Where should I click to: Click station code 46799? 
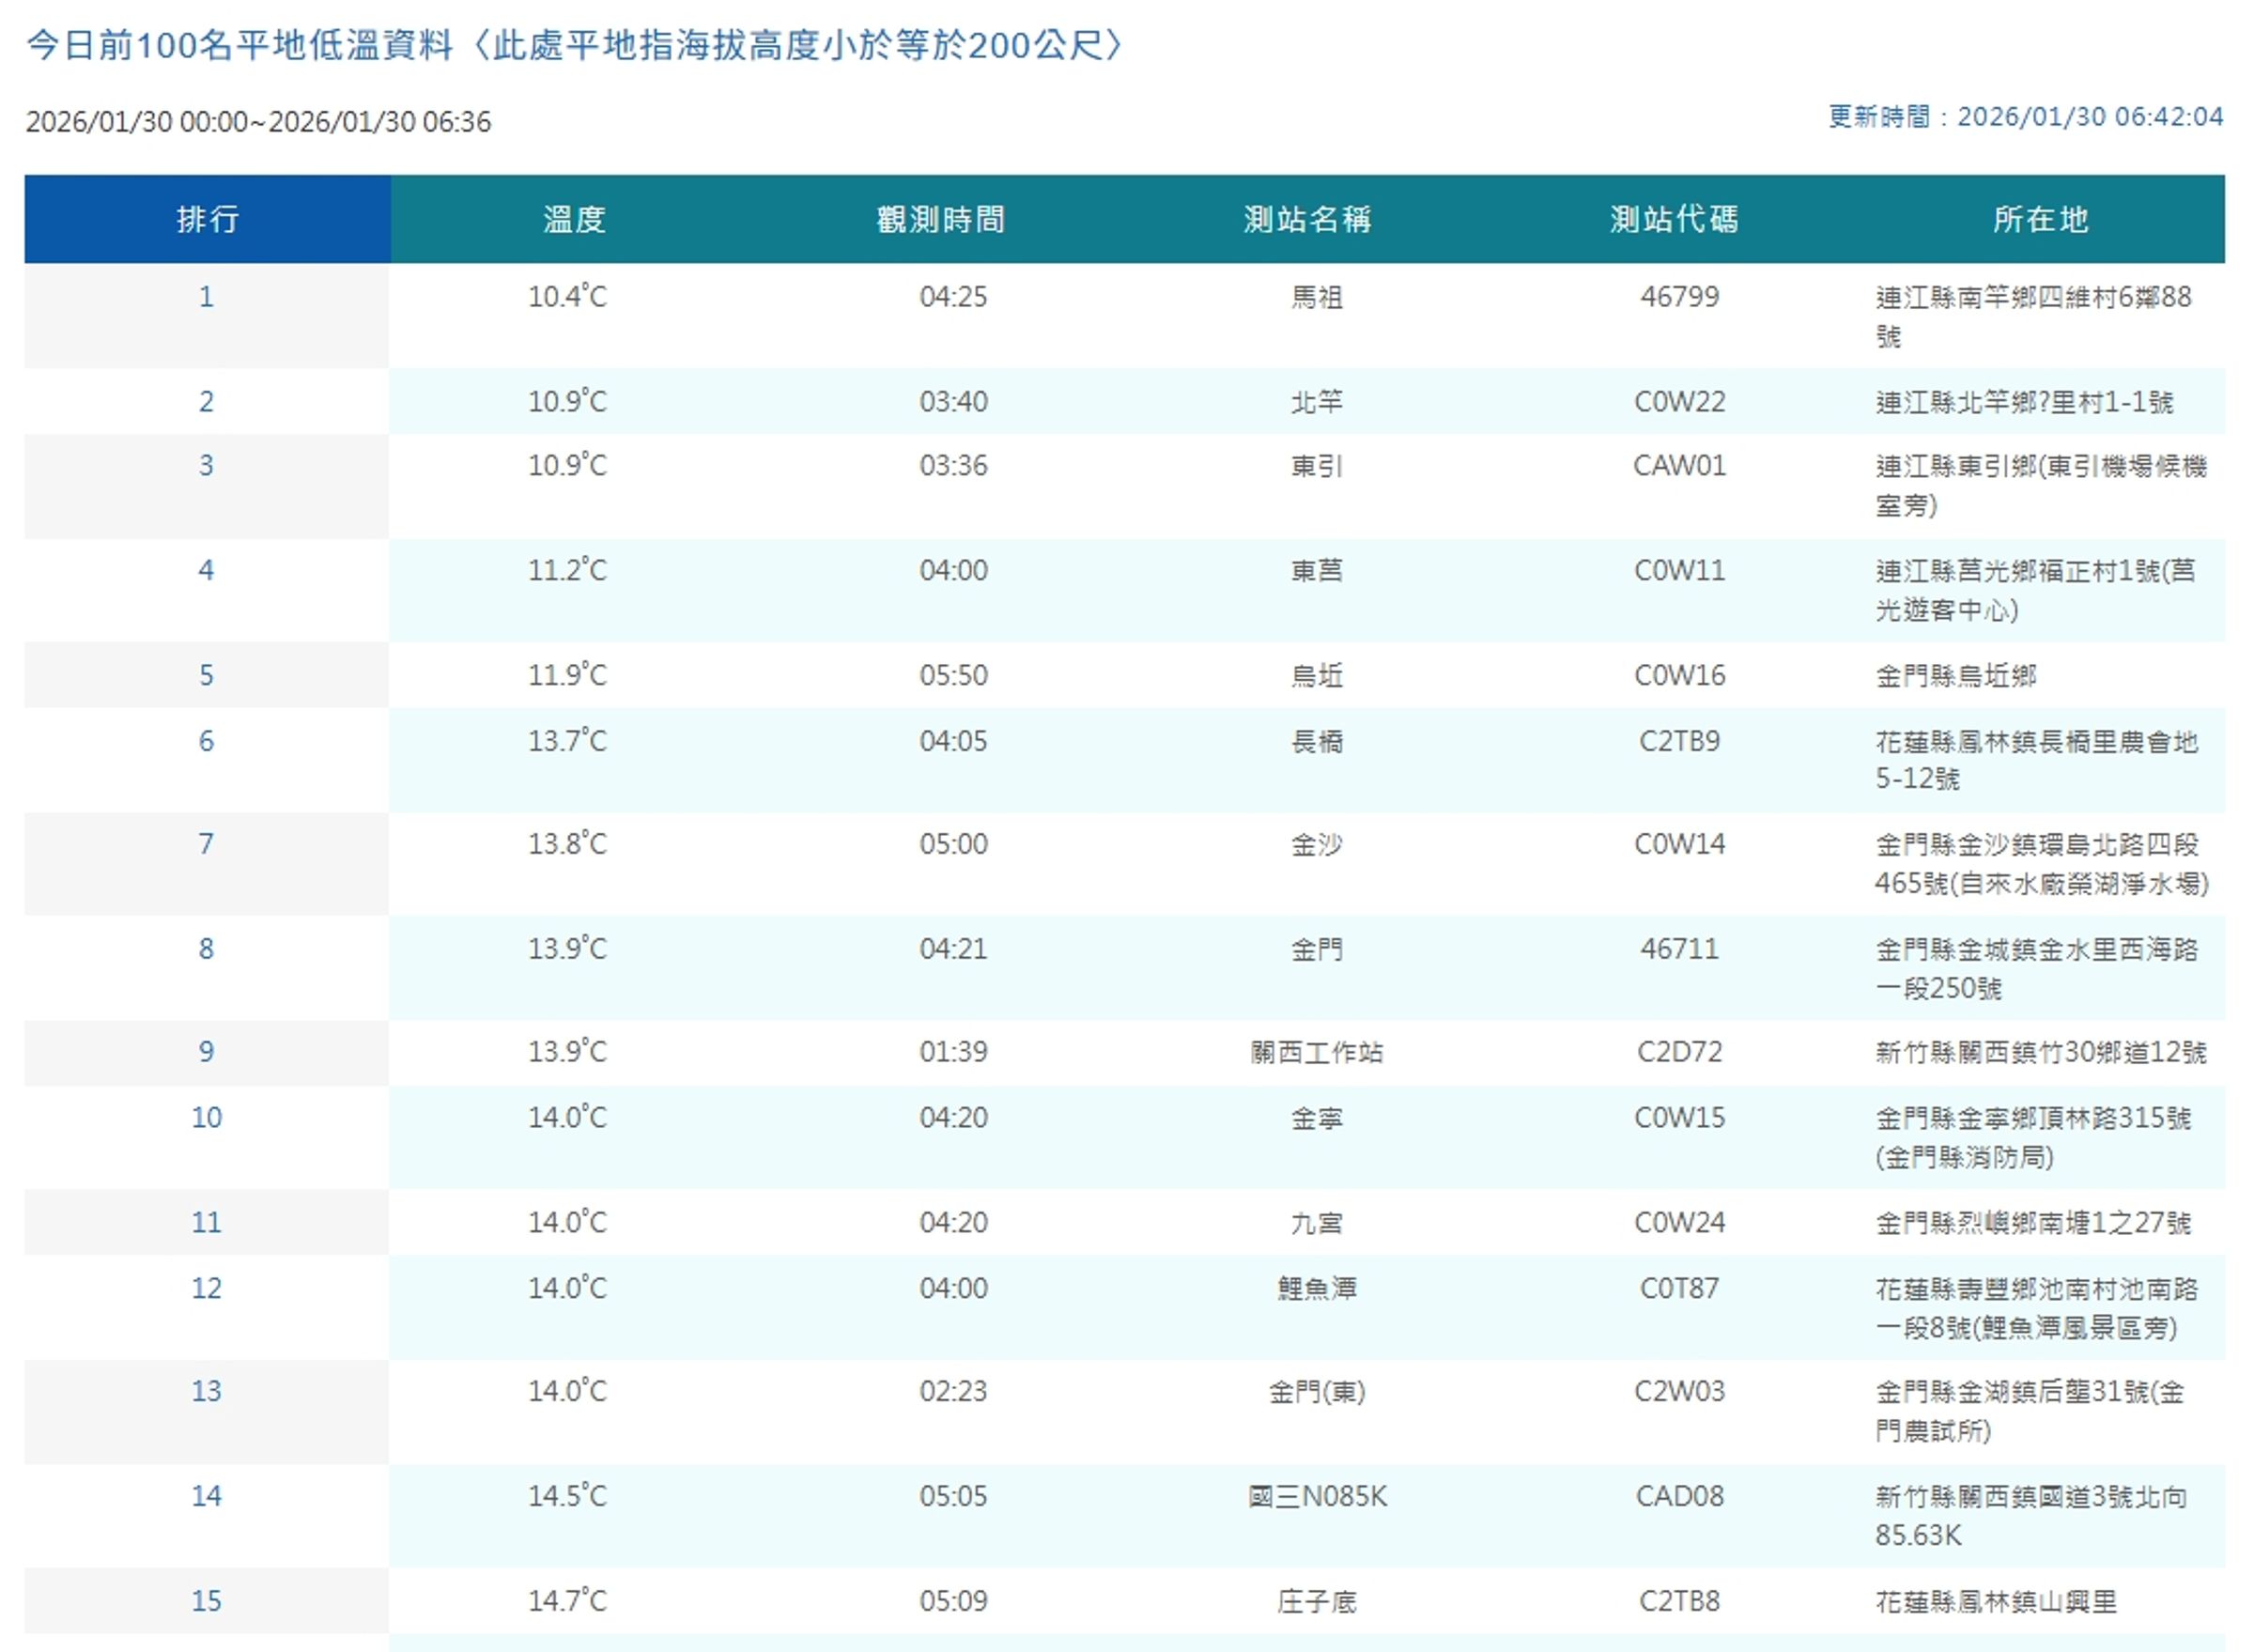[1680, 297]
